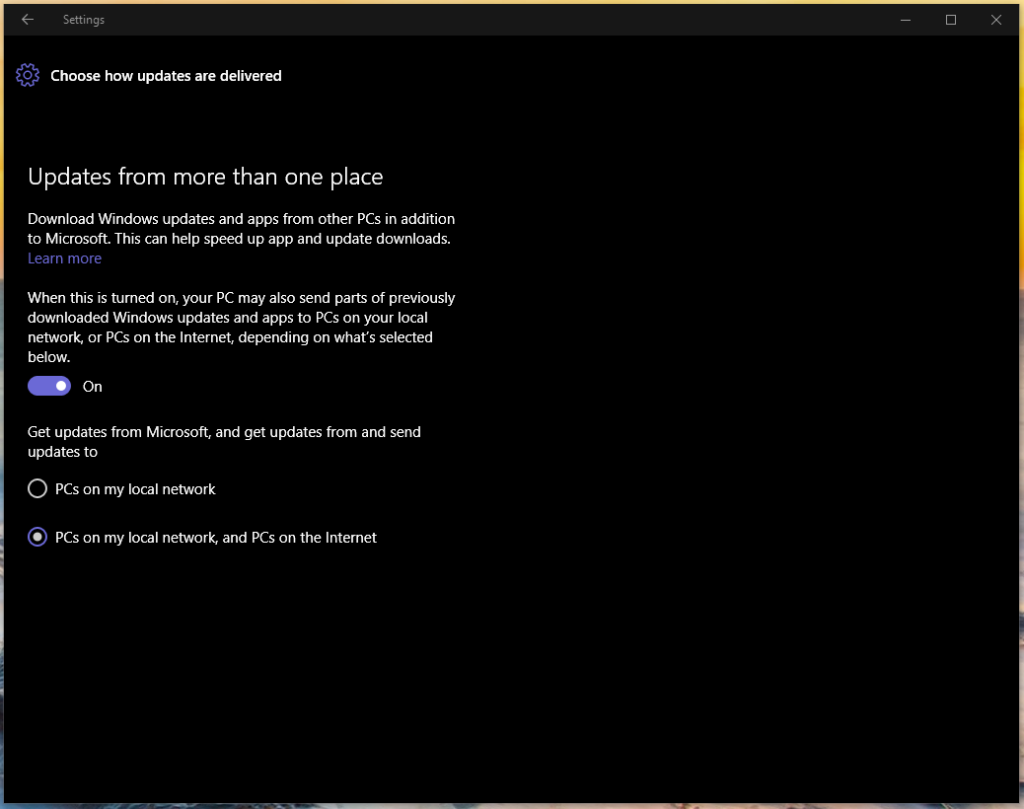Screen dimensions: 1024x809
Task: Select the local network and Internet radio circle
Action: point(37,537)
